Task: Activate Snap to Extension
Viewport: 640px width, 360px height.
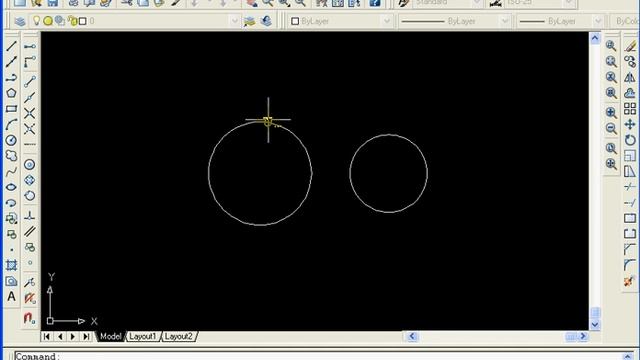Action: [29, 144]
